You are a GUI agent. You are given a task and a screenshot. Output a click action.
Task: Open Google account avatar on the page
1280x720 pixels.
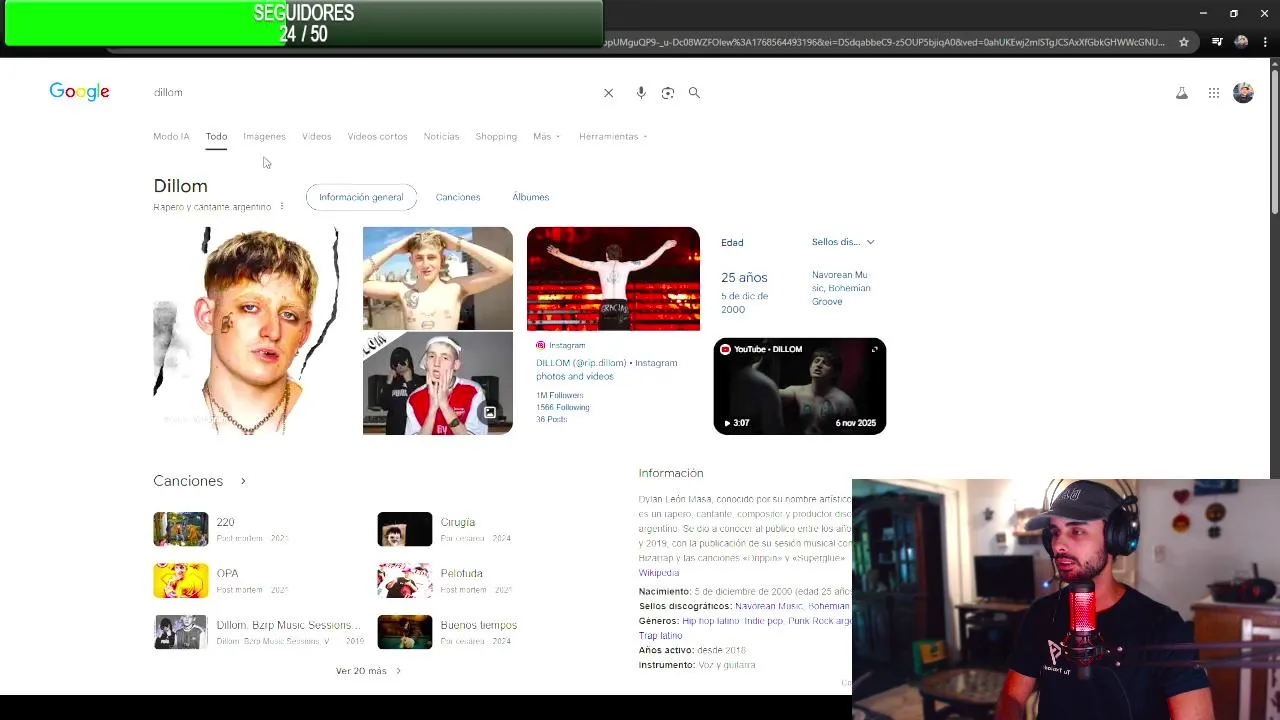point(1243,93)
